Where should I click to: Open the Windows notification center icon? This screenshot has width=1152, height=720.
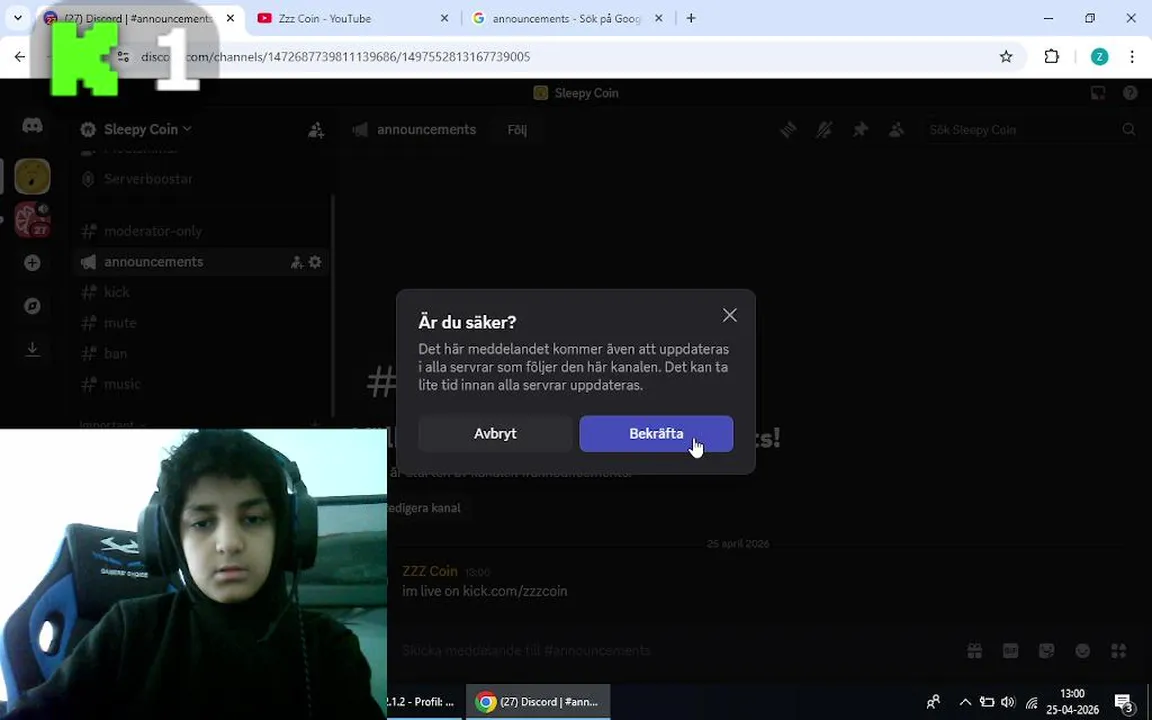1123,703
